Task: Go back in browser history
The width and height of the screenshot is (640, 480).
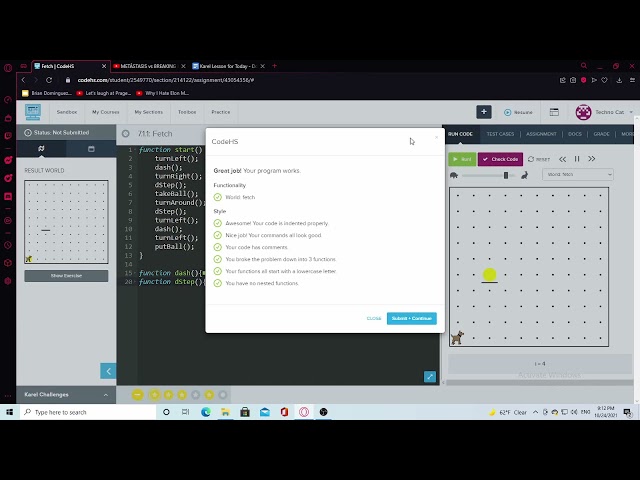Action: point(23,80)
